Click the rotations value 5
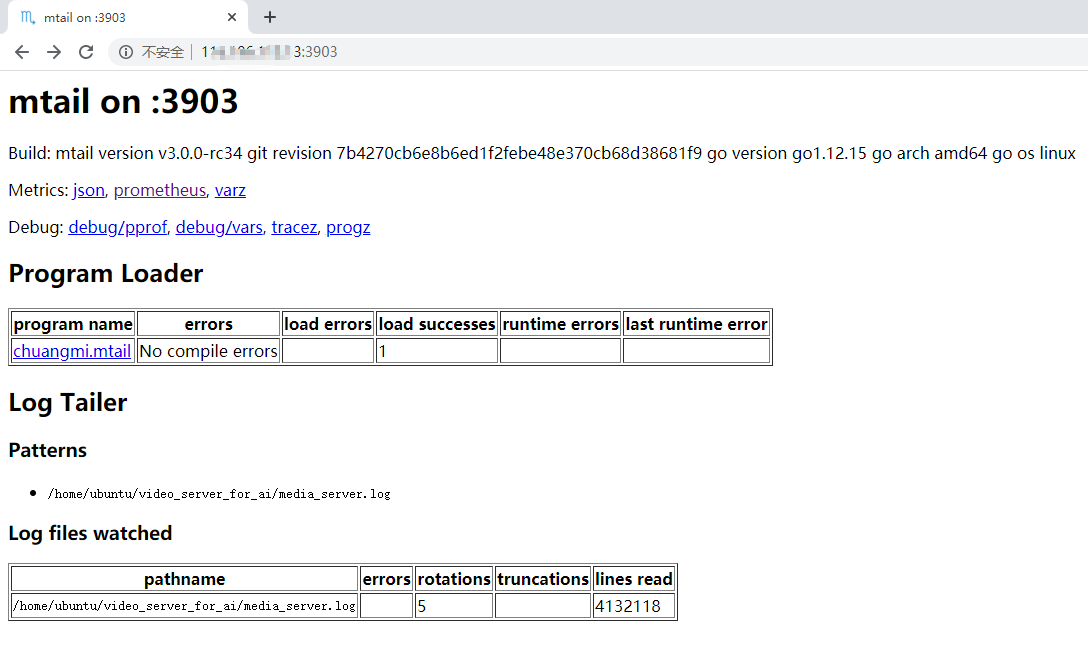This screenshot has width=1088, height=652. pyautogui.click(x=454, y=606)
